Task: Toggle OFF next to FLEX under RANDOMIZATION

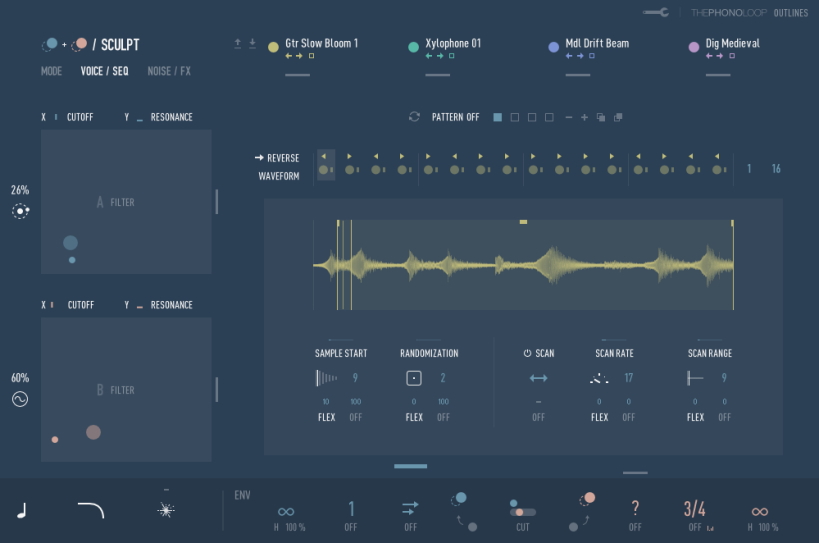Action: 443,417
